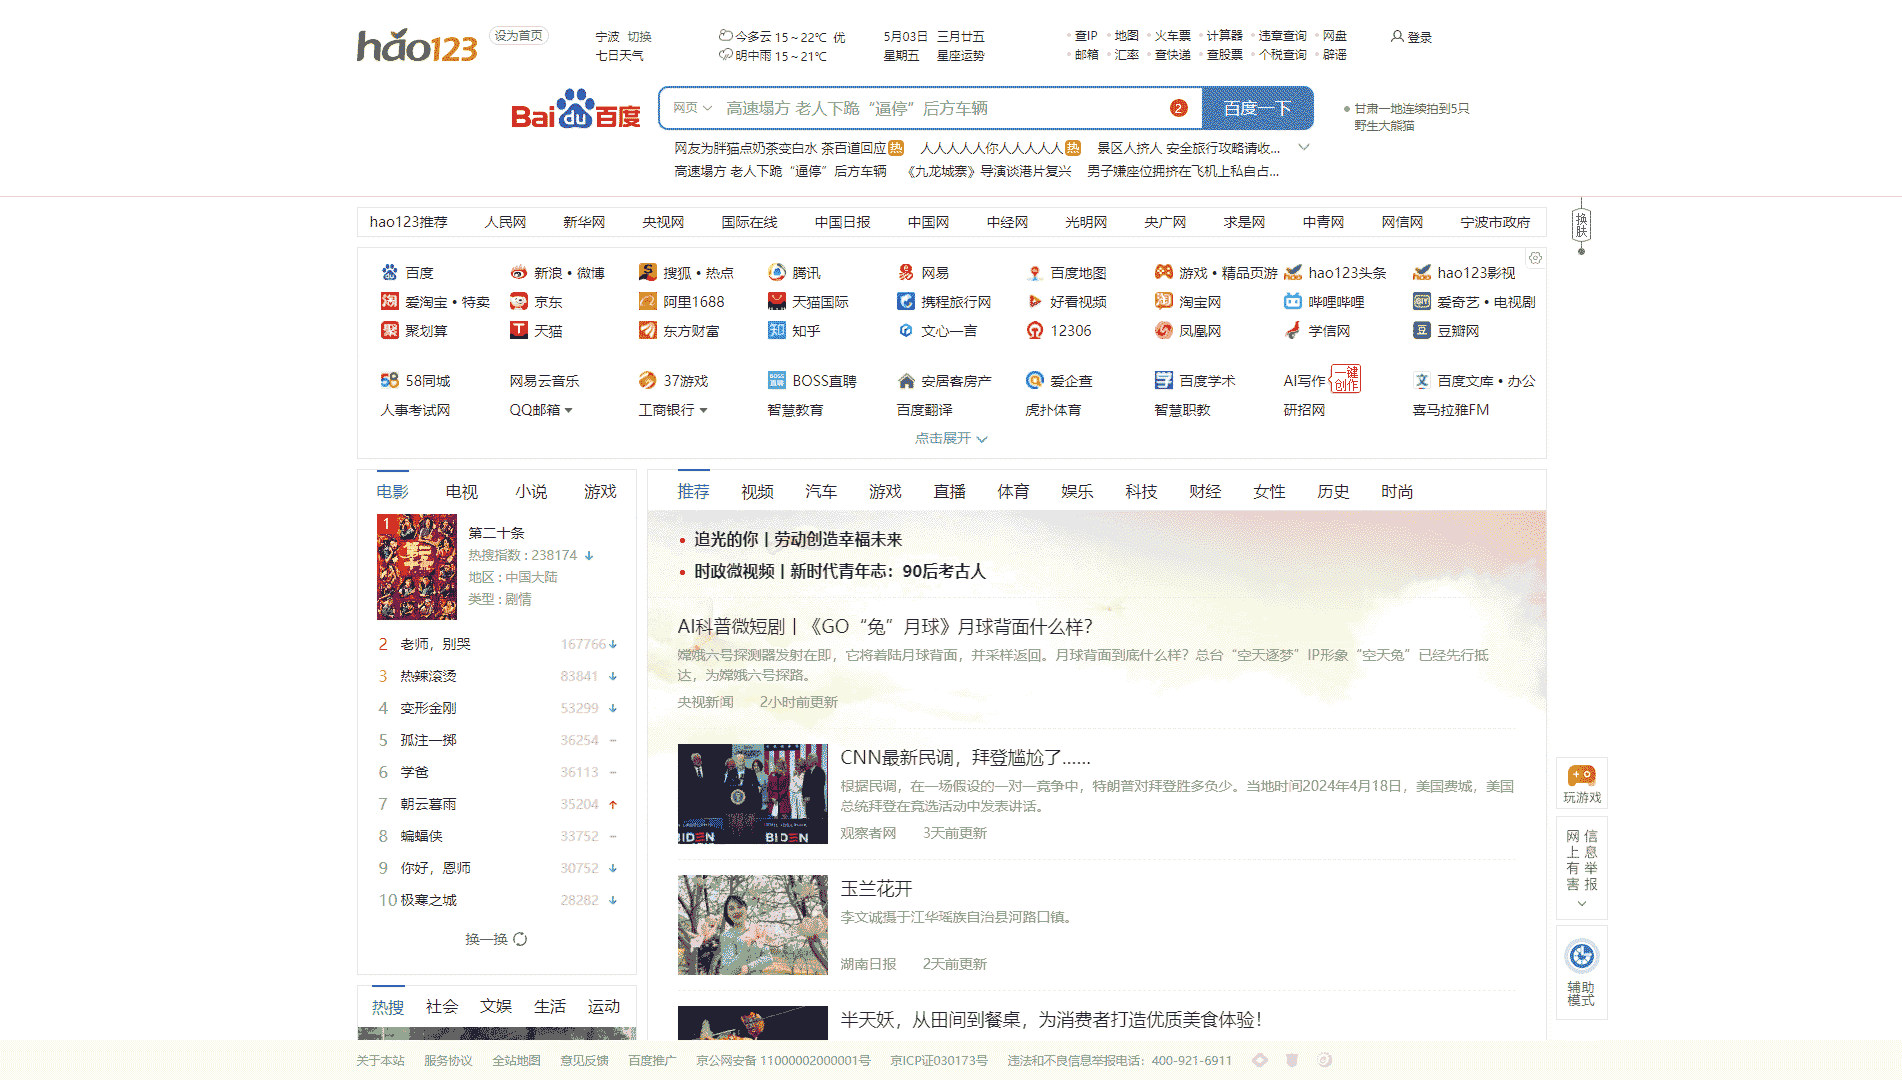Expand the hot search list chevron
This screenshot has height=1080, width=1902.
pyautogui.click(x=1303, y=147)
